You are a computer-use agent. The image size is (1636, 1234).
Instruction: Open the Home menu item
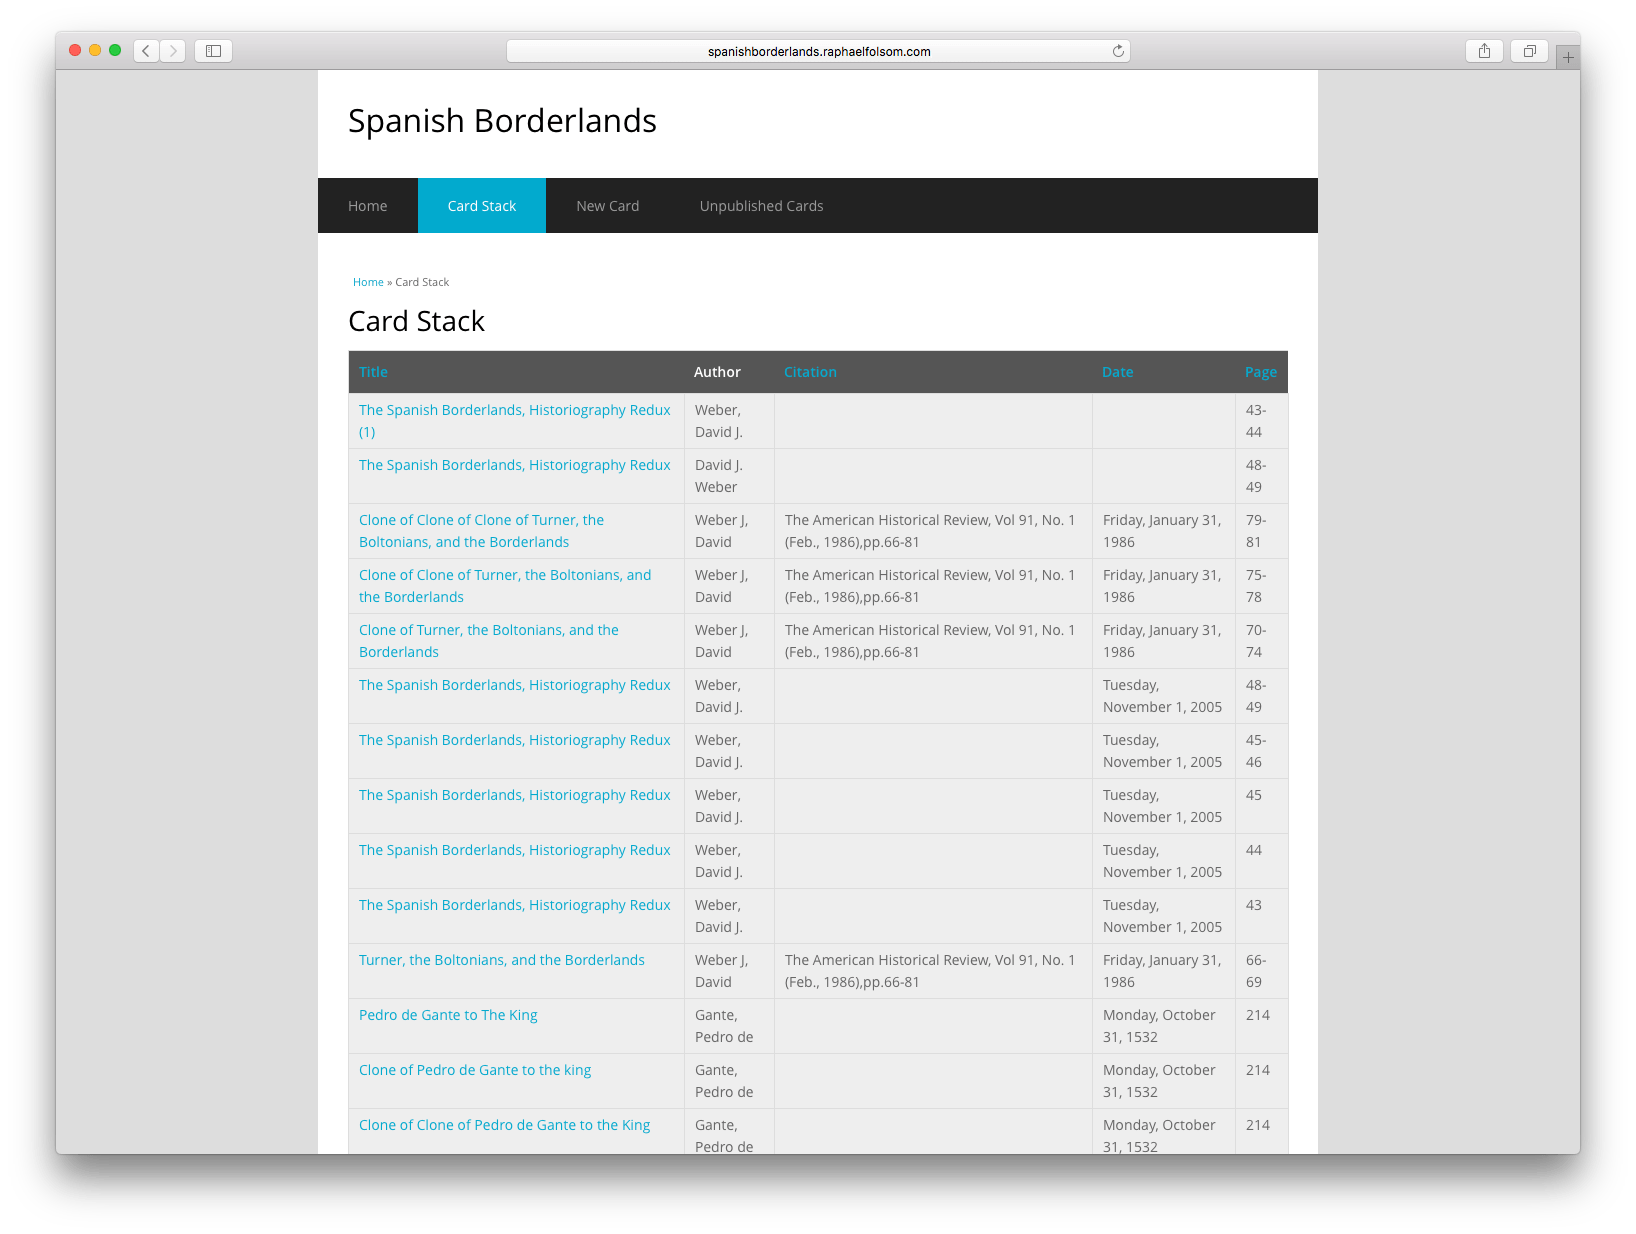(x=368, y=206)
